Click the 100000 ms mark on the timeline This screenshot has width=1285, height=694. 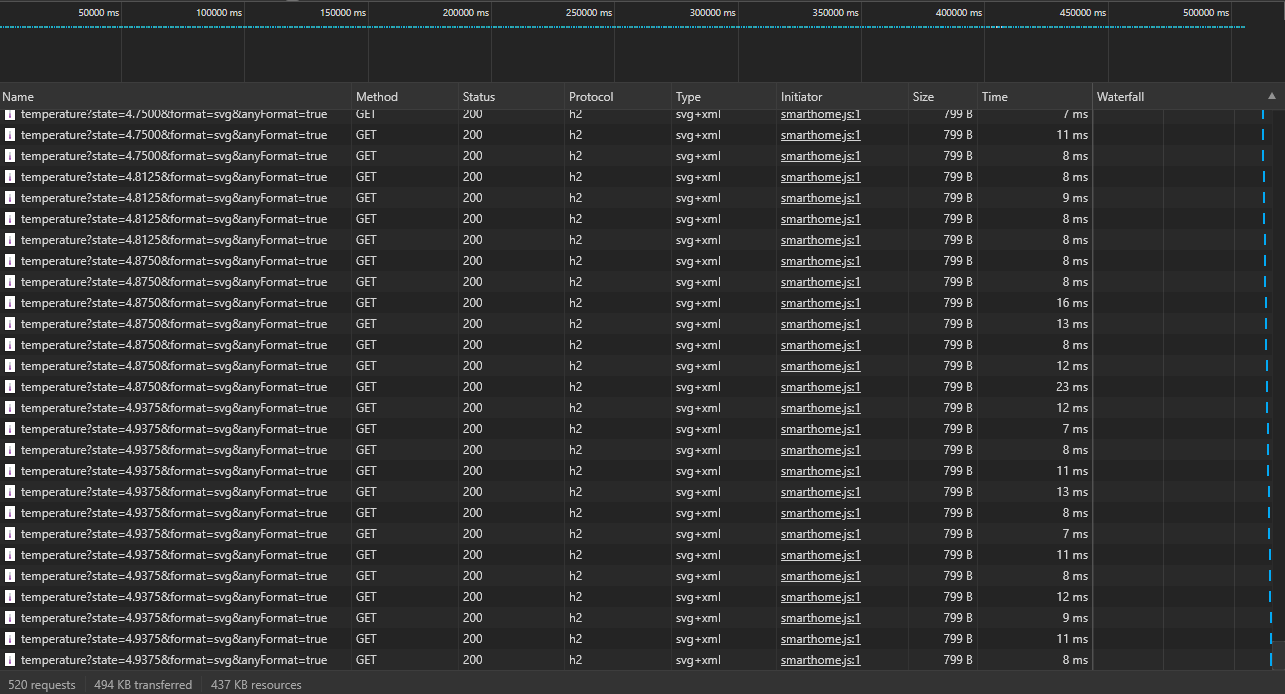[218, 13]
